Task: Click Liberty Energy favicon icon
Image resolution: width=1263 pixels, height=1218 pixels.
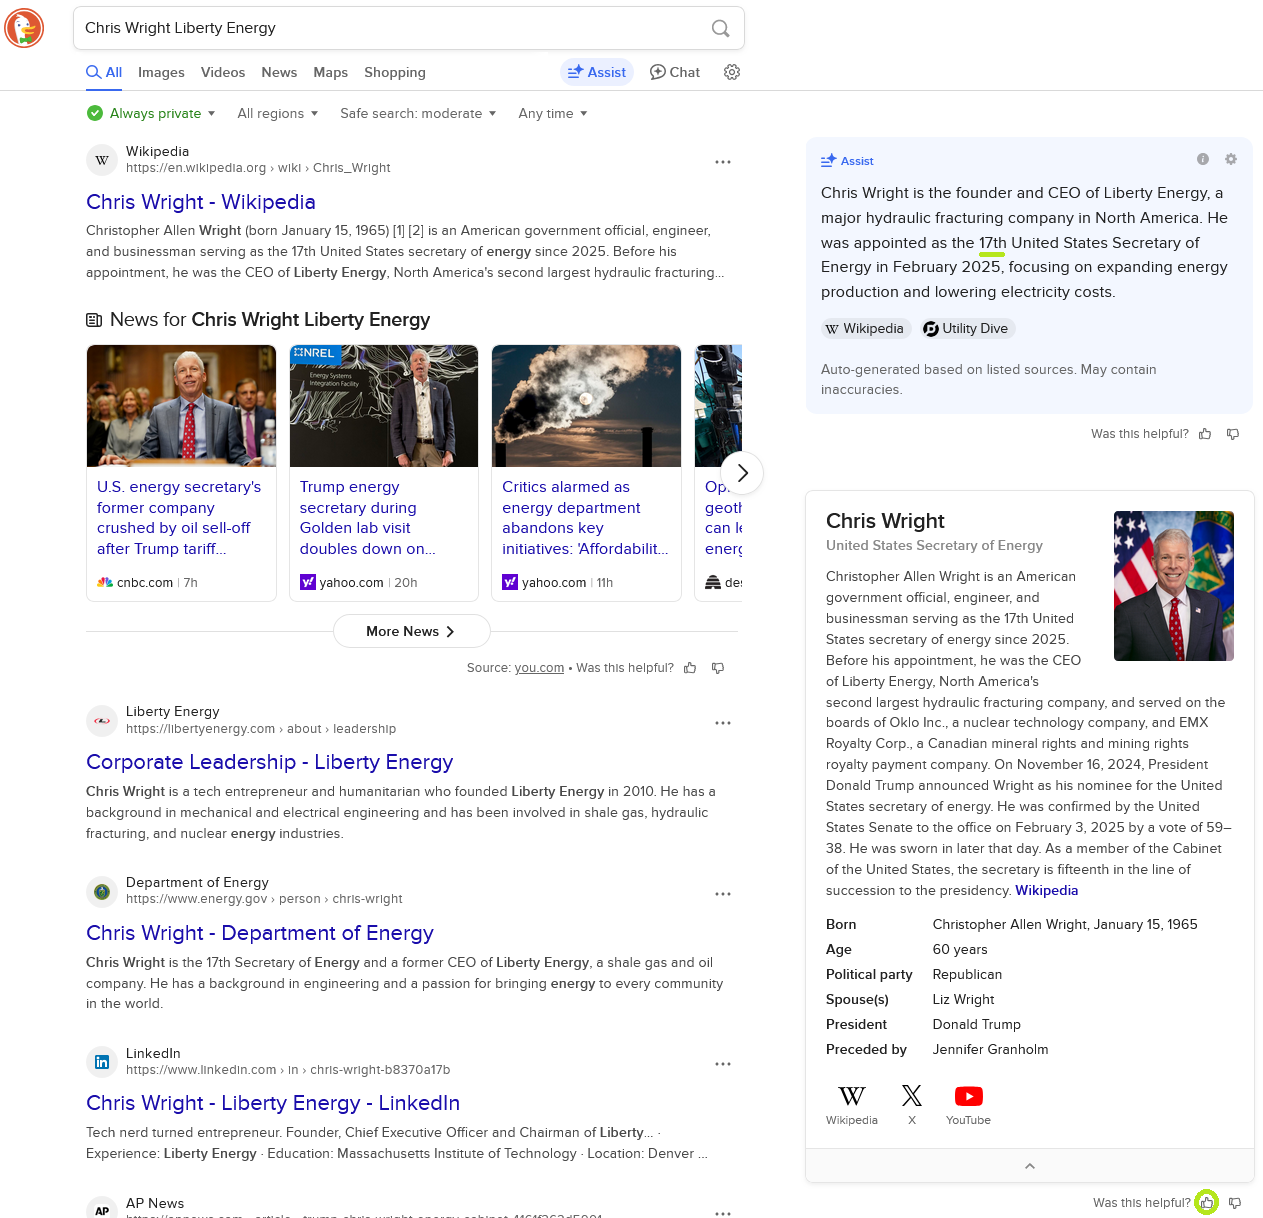Action: tap(102, 720)
